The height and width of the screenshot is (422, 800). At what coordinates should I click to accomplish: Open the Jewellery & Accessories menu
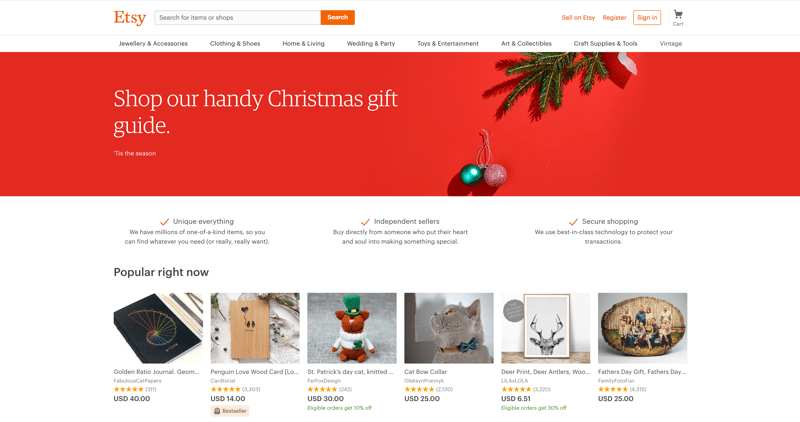pos(153,44)
